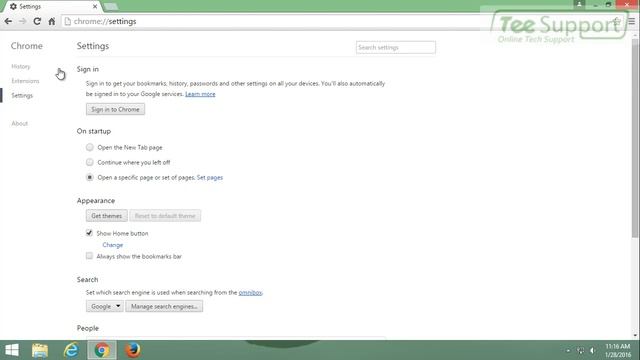This screenshot has width=640, height=360.
Task: Click the volume speaker tray icon
Action: pos(593,351)
